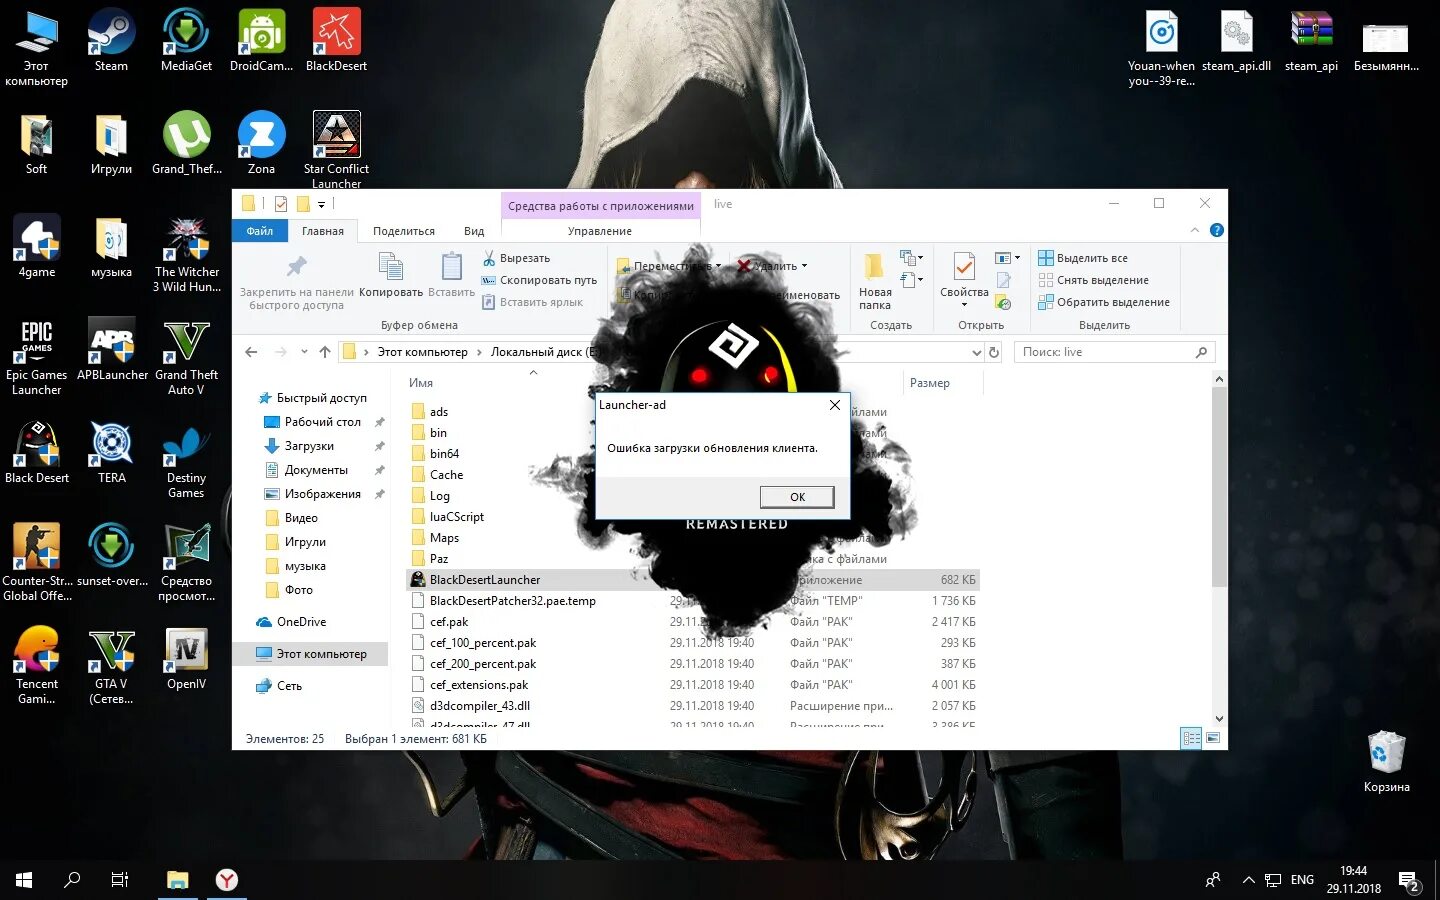1440x900 pixels.
Task: Switch to details view layout button
Action: (1191, 738)
